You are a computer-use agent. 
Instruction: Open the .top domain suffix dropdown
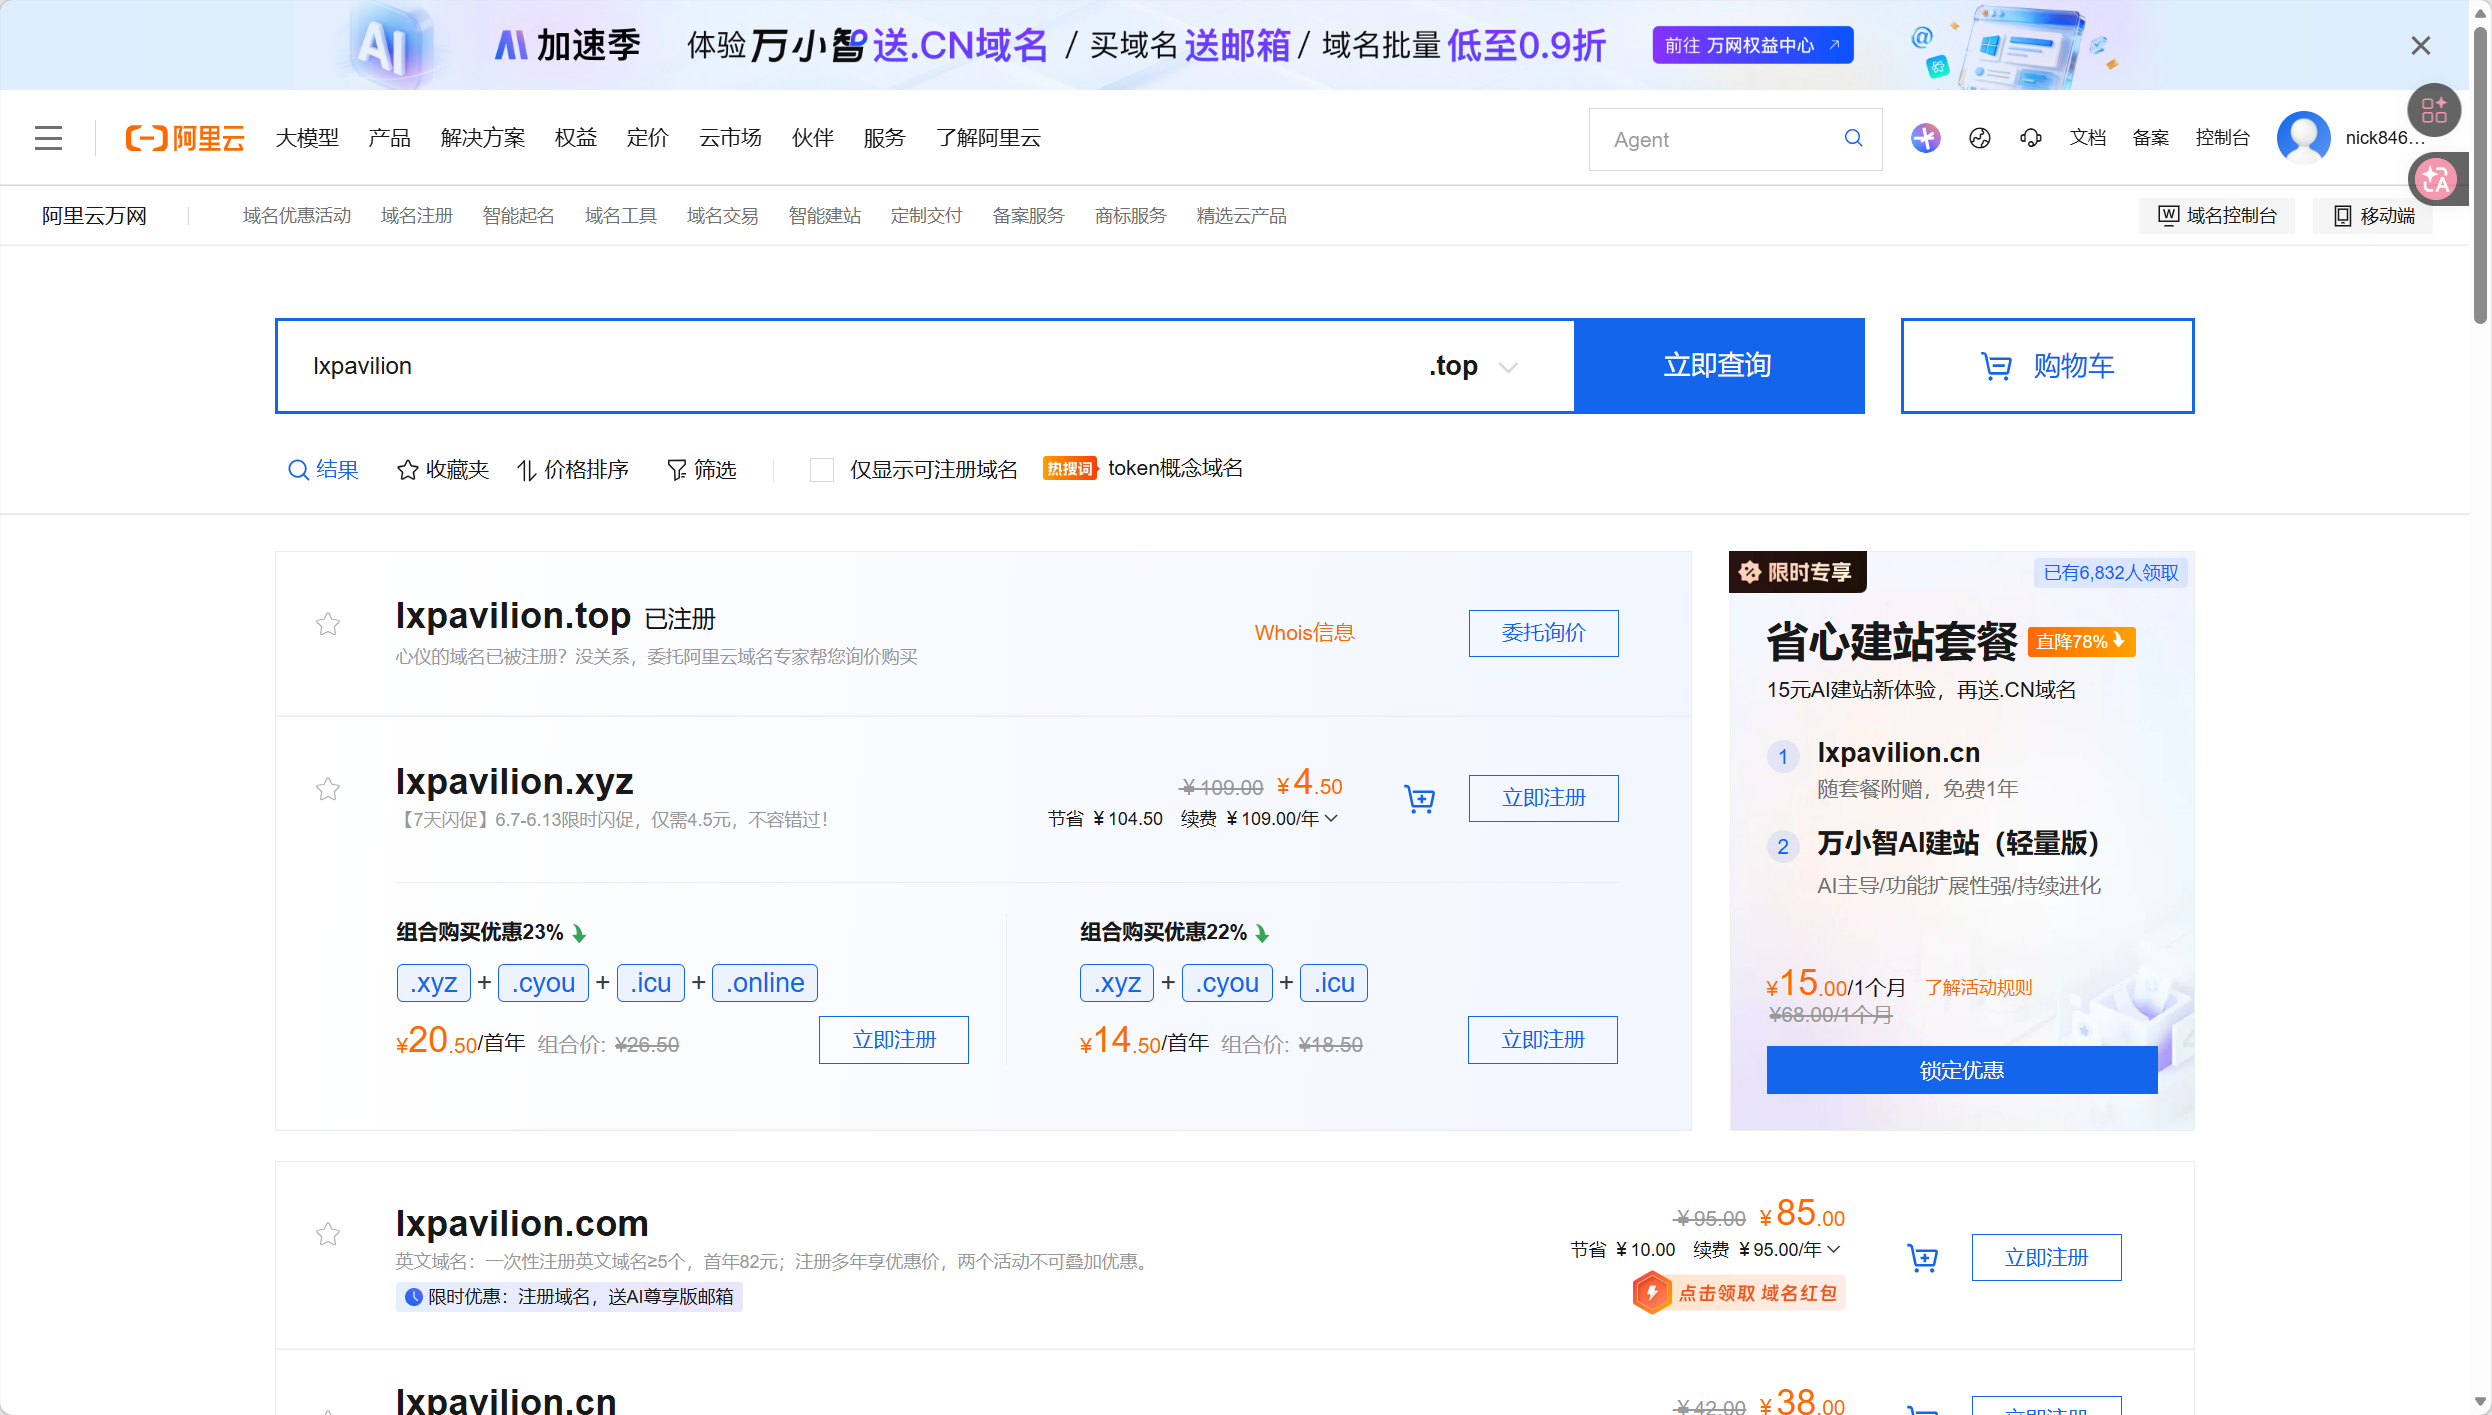coord(1473,366)
